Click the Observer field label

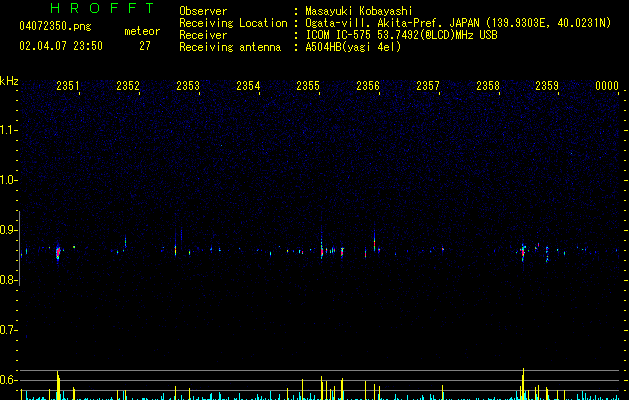pyautogui.click(x=203, y=11)
